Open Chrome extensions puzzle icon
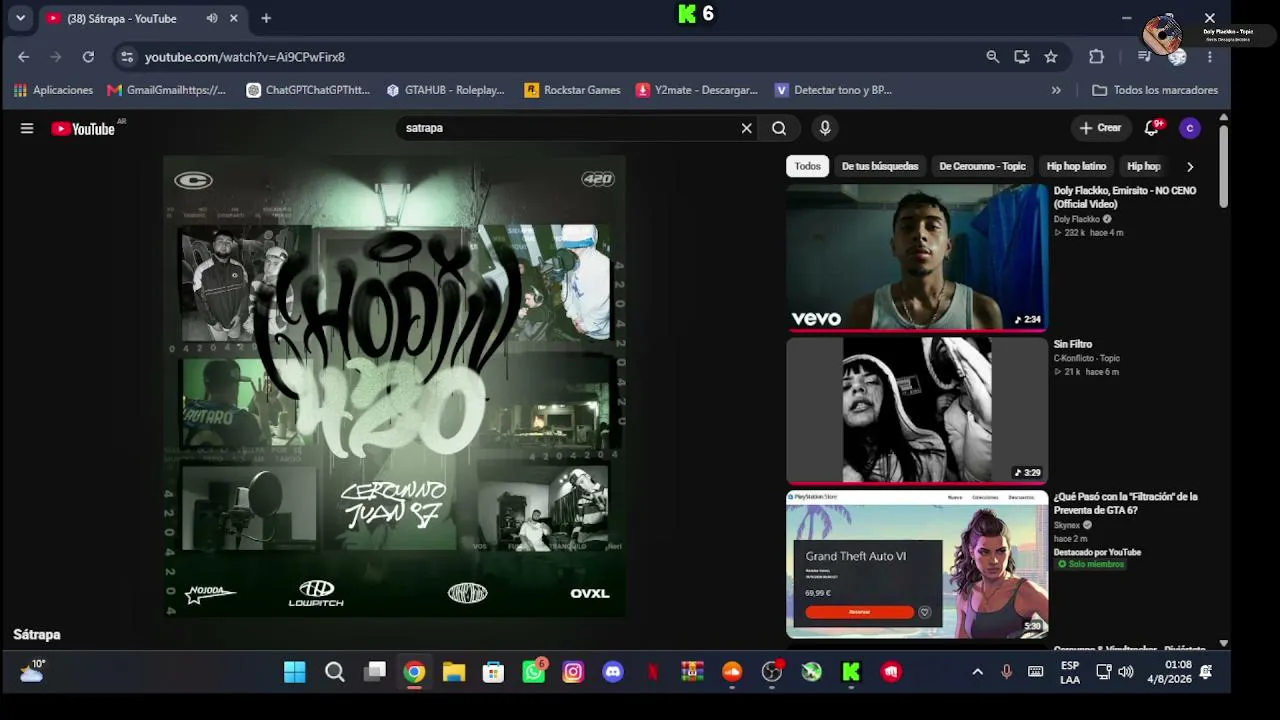 pyautogui.click(x=1096, y=57)
